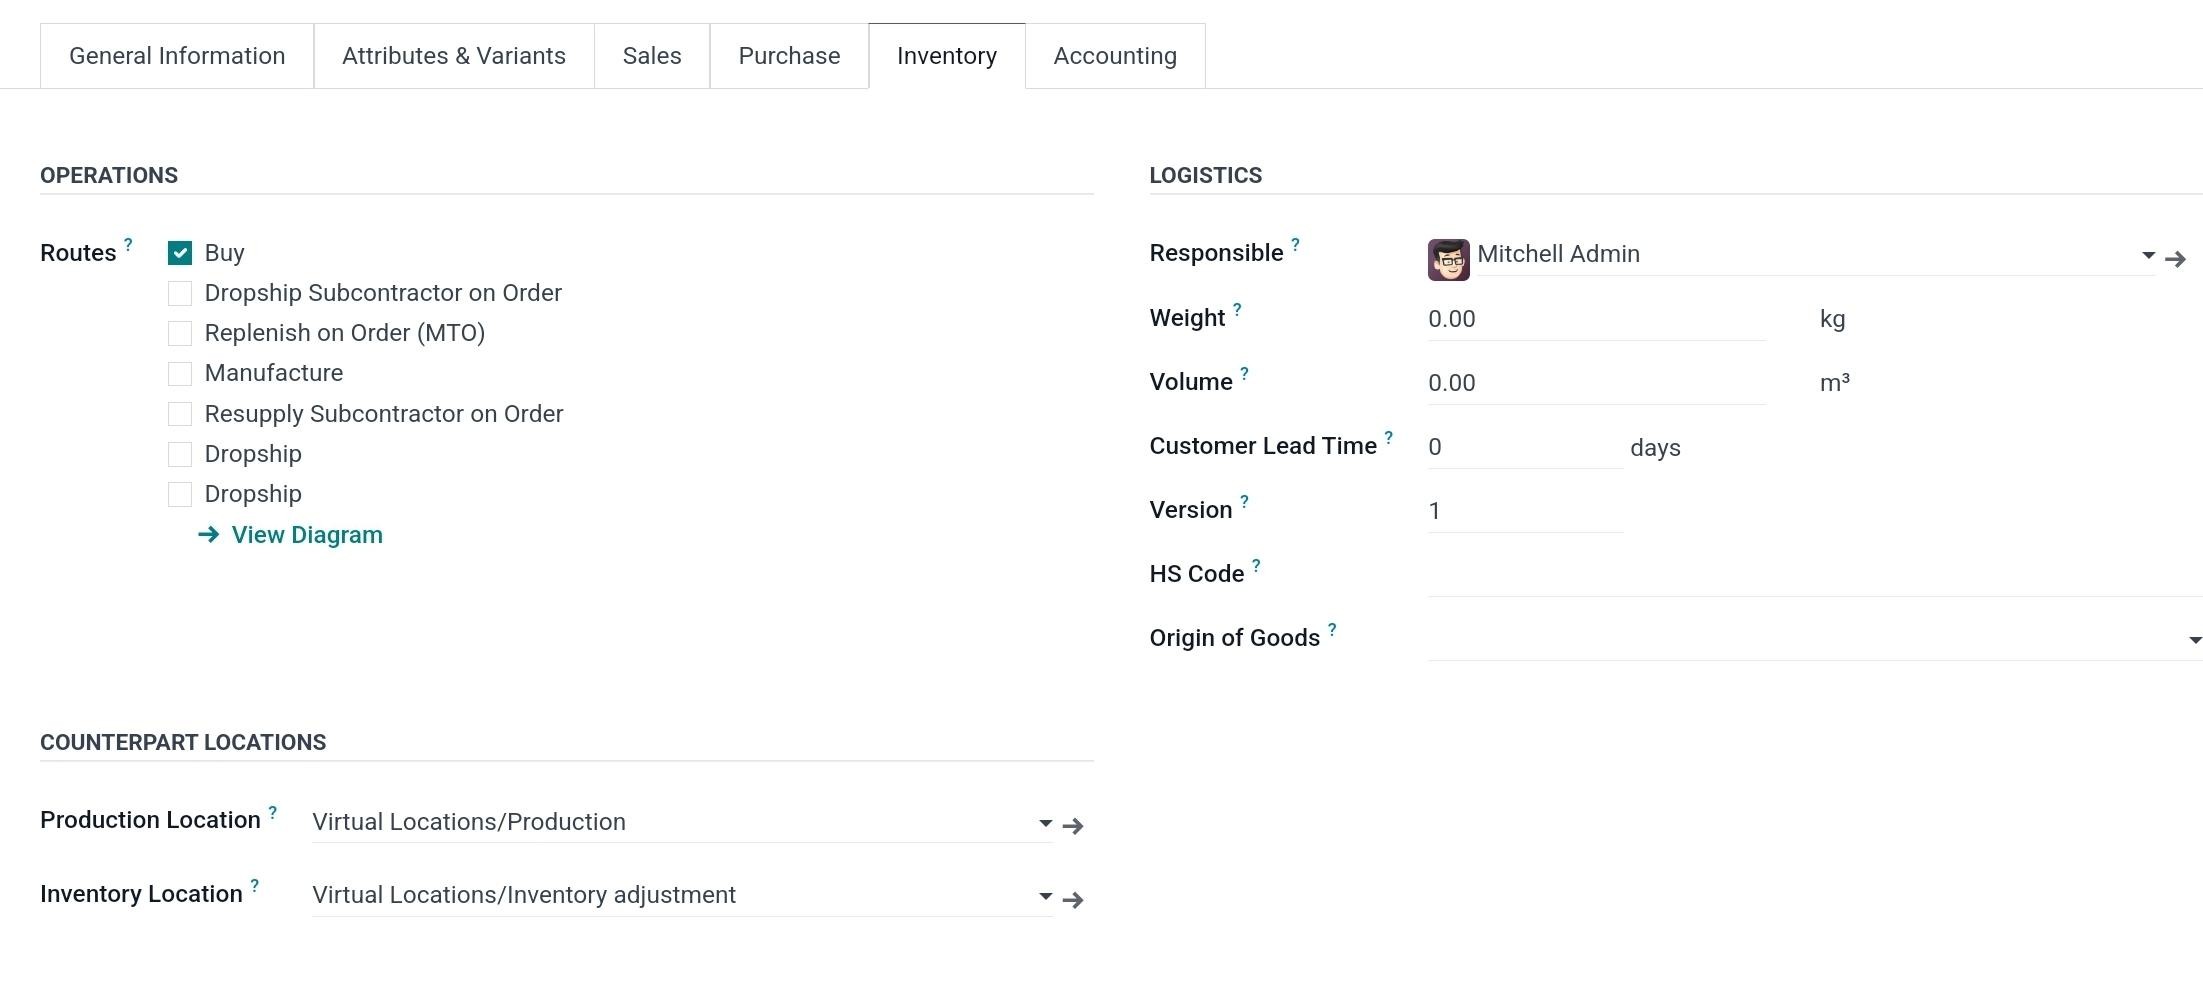The height and width of the screenshot is (983, 2203).
Task: Check Dropship Subcontractor on Order route
Action: pos(180,293)
